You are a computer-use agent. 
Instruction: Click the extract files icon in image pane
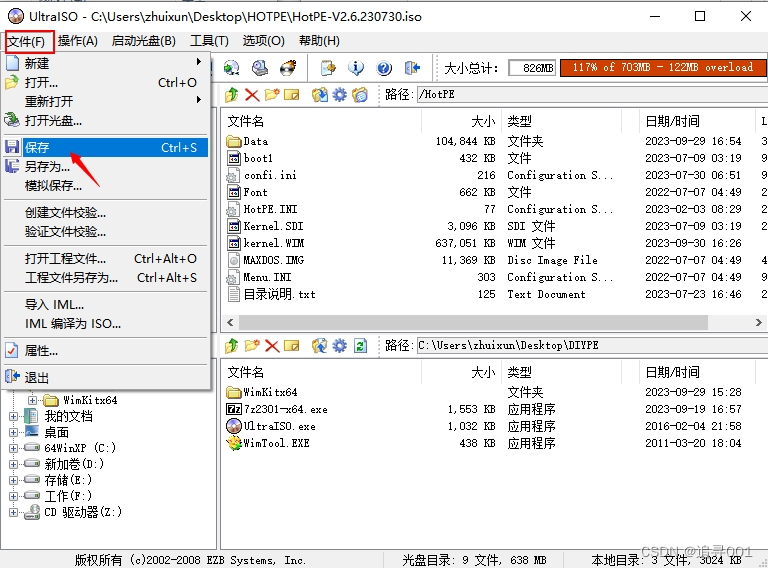click(319, 95)
